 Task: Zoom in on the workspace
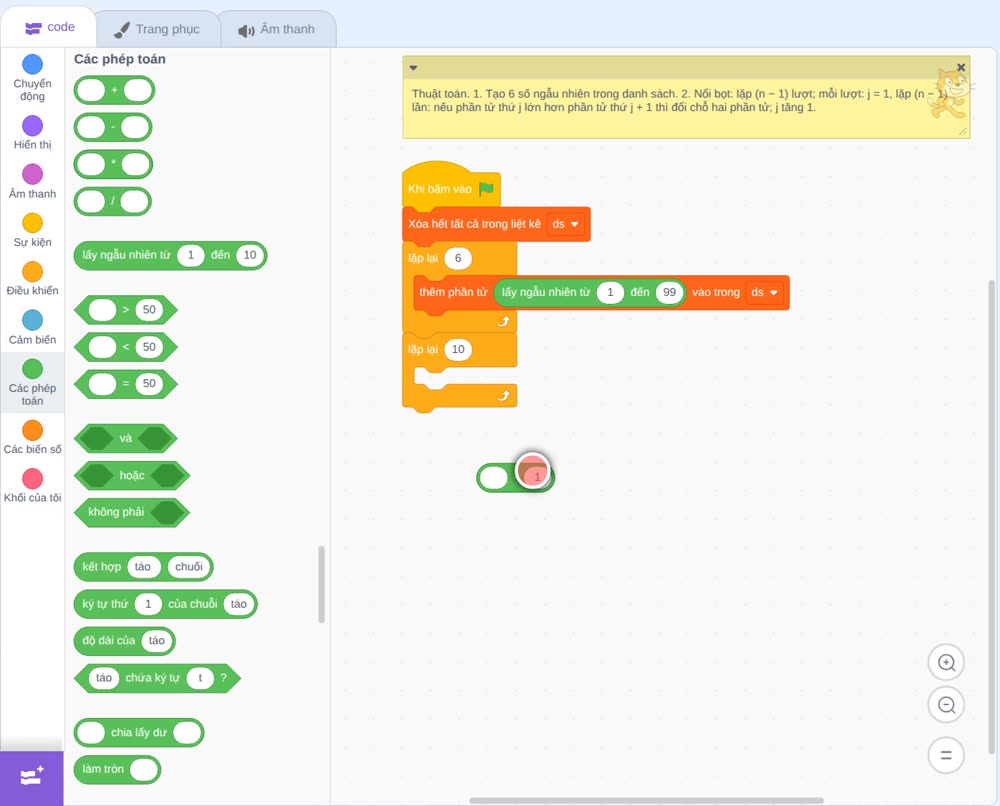click(x=946, y=663)
